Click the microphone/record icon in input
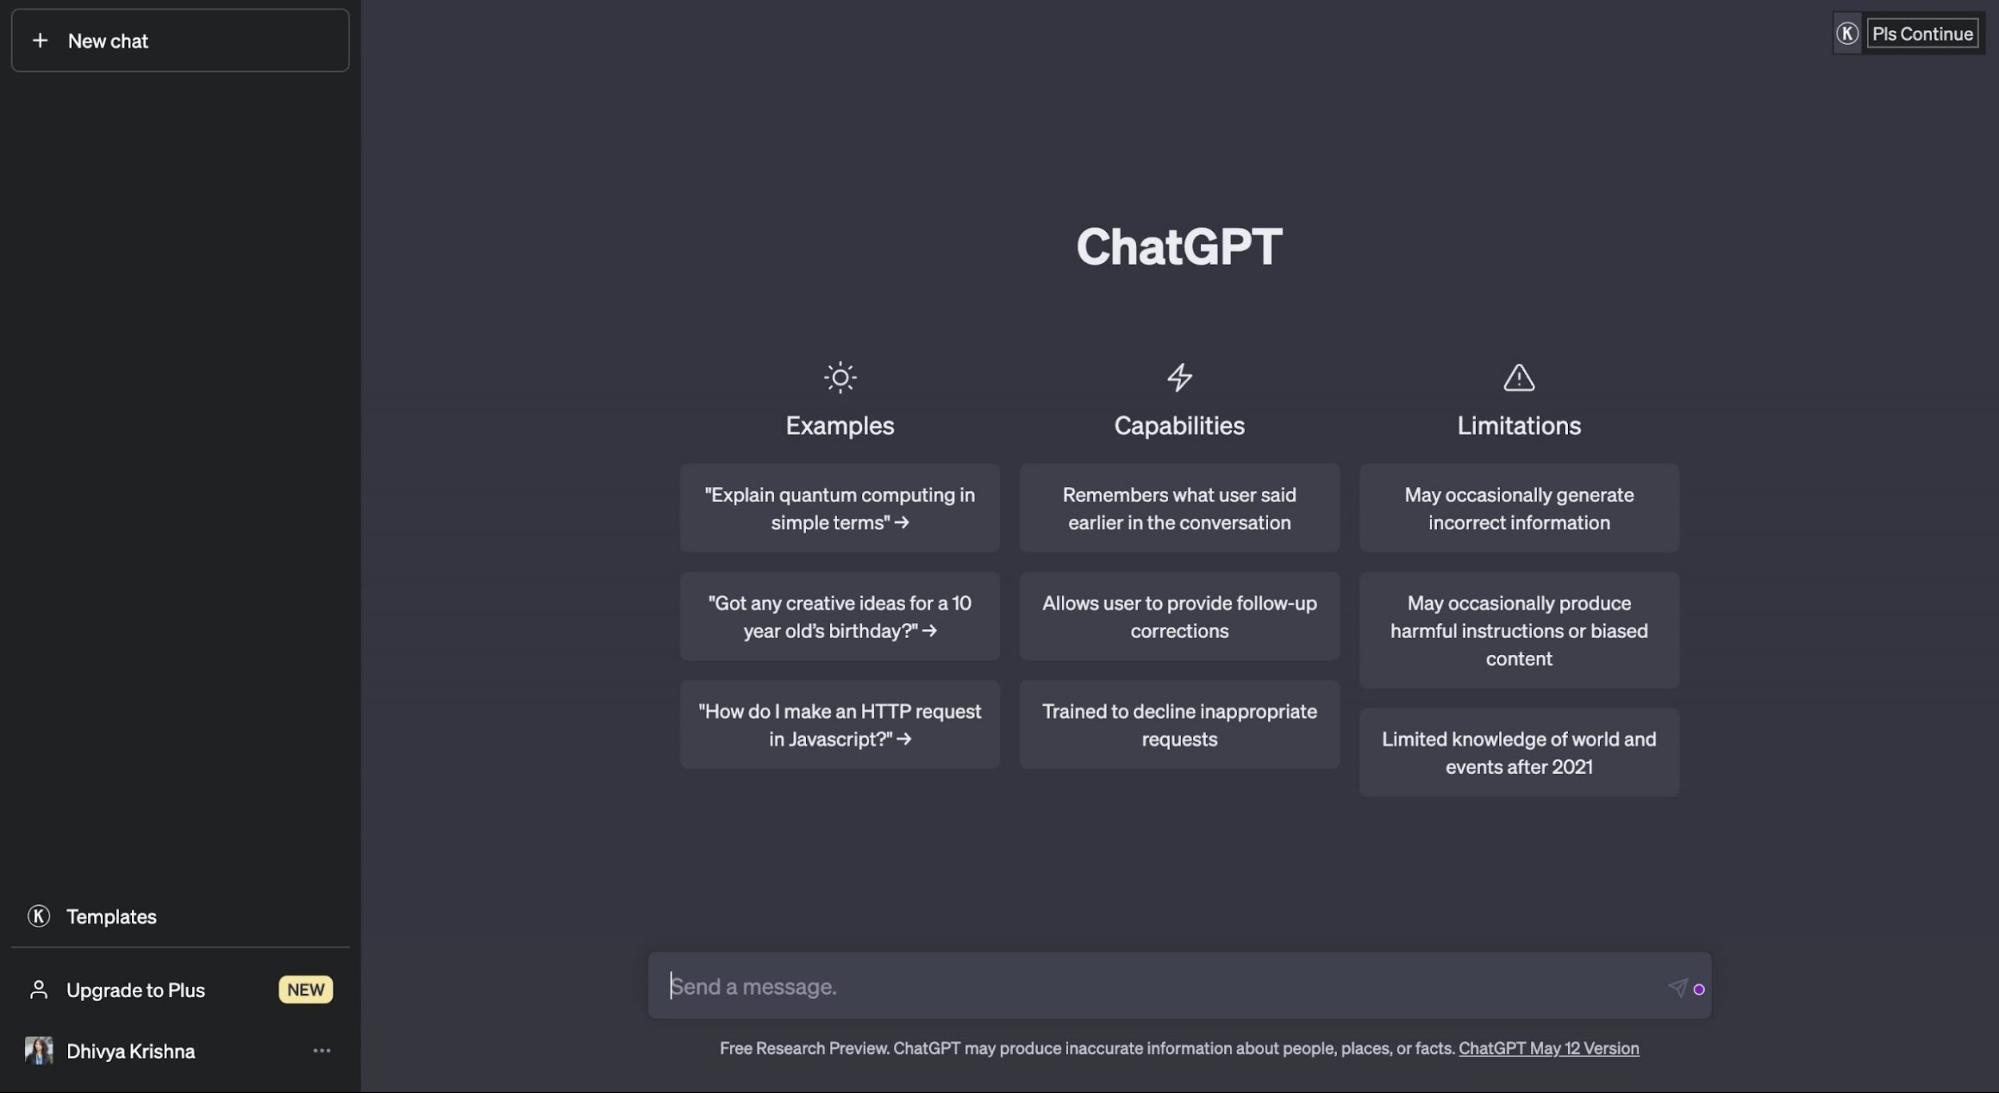The width and height of the screenshot is (1999, 1093). [1697, 989]
